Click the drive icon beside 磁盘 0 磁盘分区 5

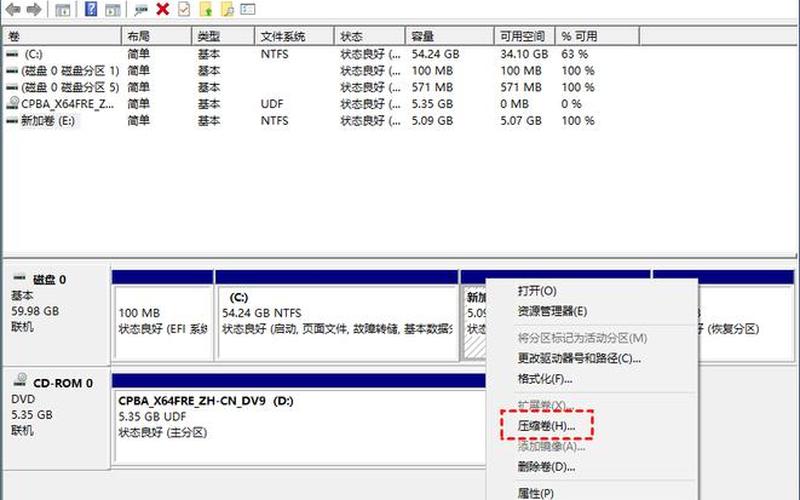pos(12,87)
